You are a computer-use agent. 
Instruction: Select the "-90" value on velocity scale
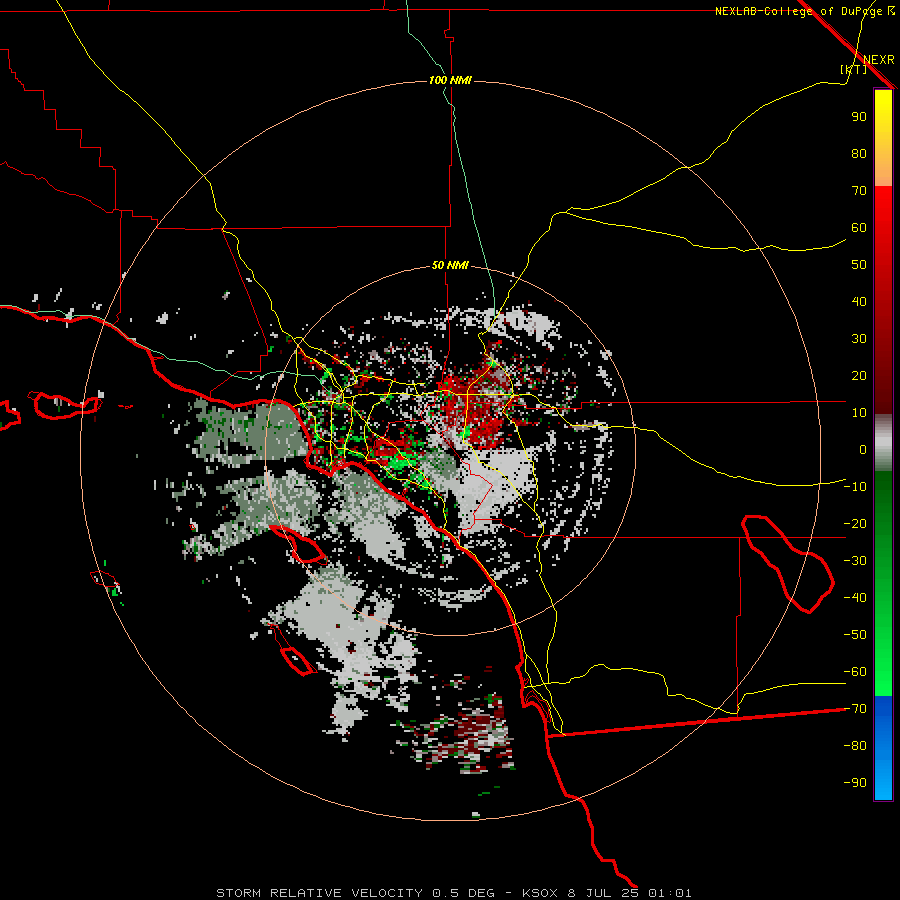pyautogui.click(x=855, y=783)
